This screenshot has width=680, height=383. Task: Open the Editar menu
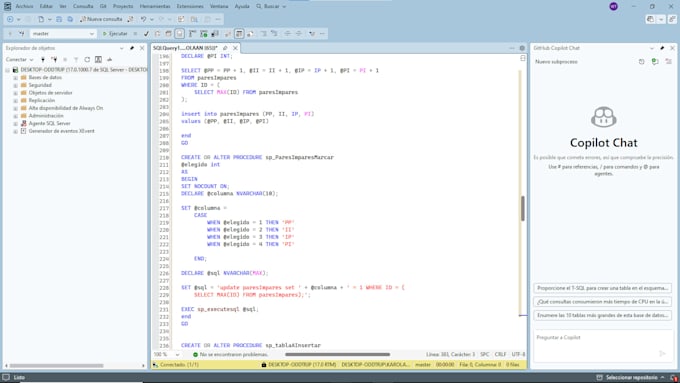point(46,6)
